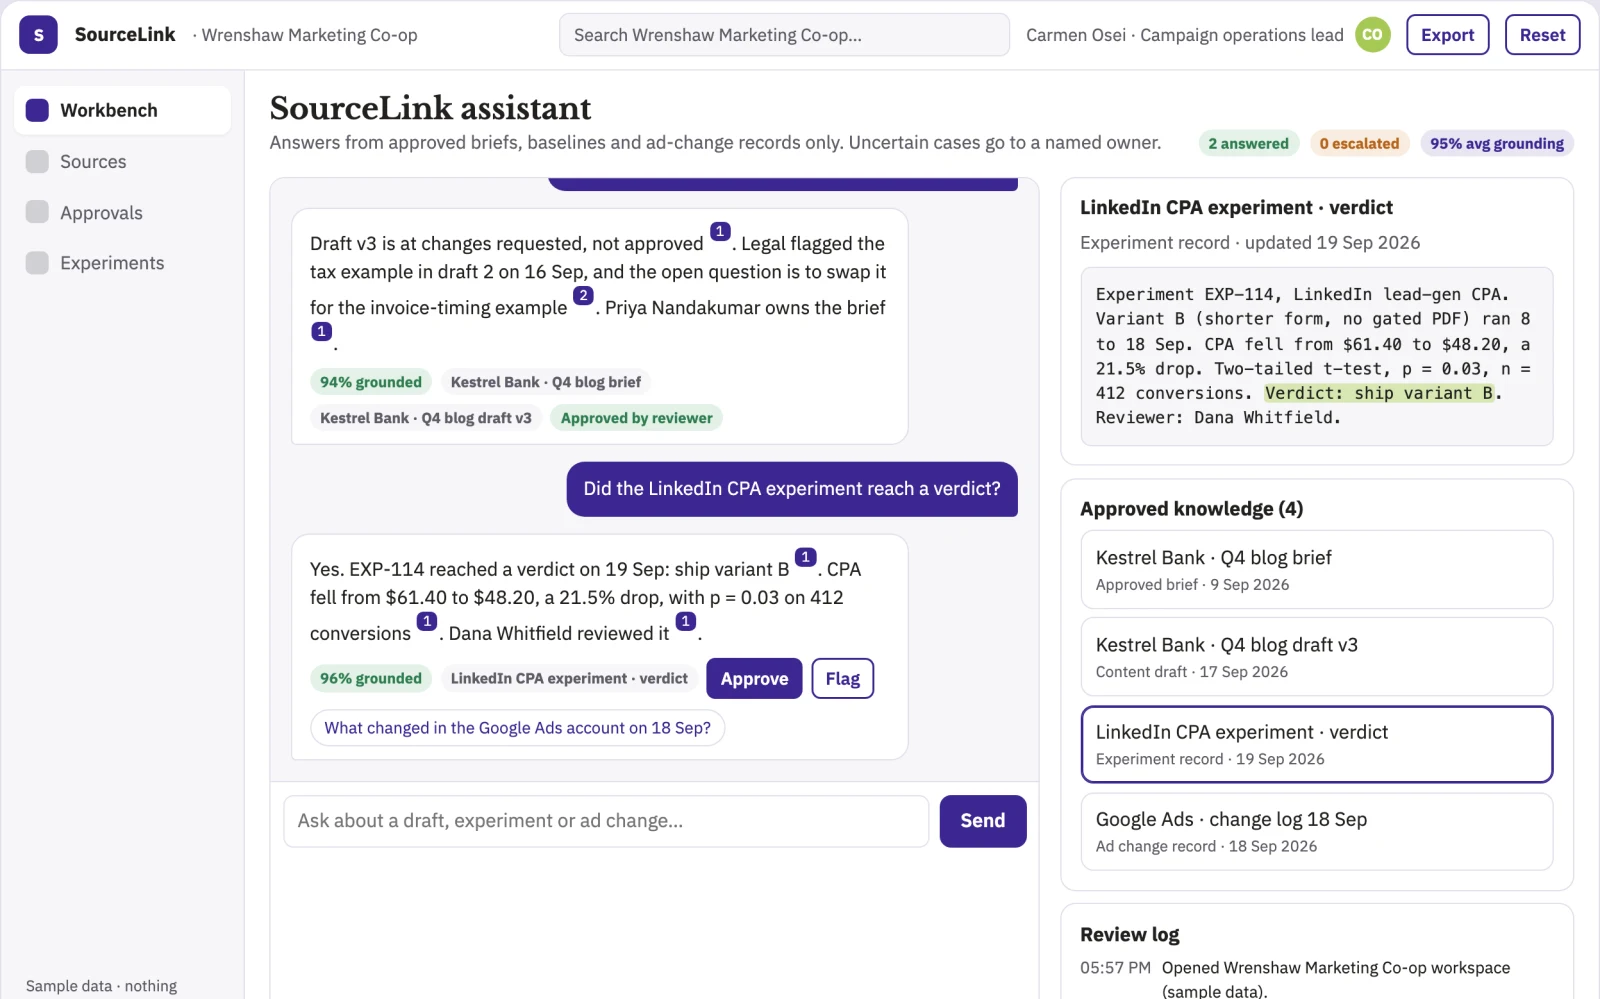Viewport: 1600px width, 999px height.
Task: Click the Sources sidebar icon
Action: pyautogui.click(x=37, y=162)
